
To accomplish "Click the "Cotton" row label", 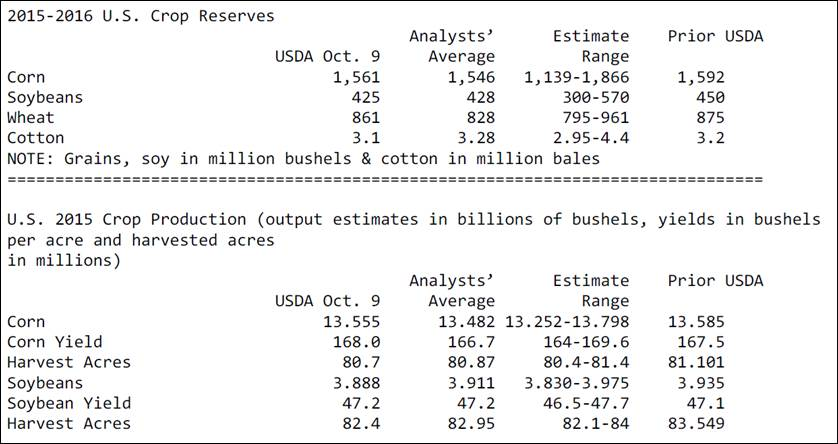I will (35, 138).
